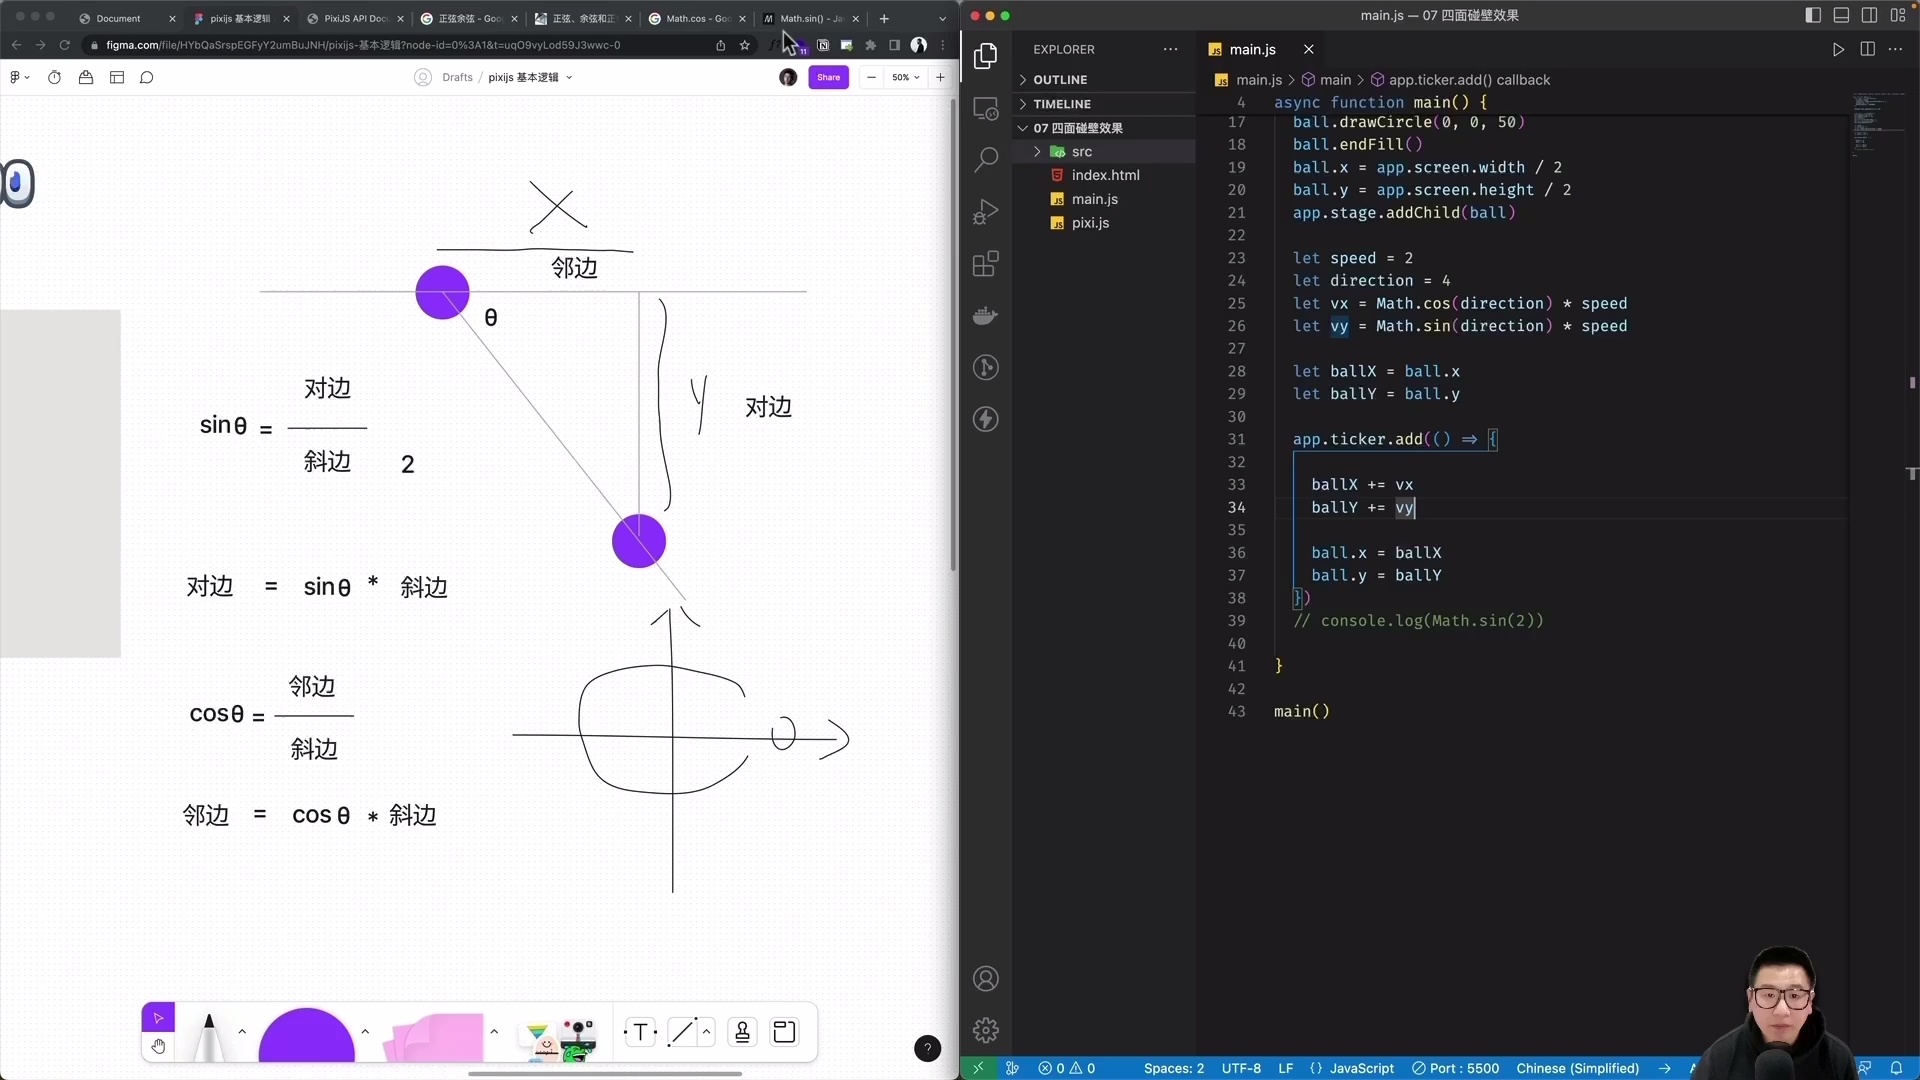Screen dimensions: 1920x1080
Task: Toggle the primary side bar
Action: [x=1812, y=15]
